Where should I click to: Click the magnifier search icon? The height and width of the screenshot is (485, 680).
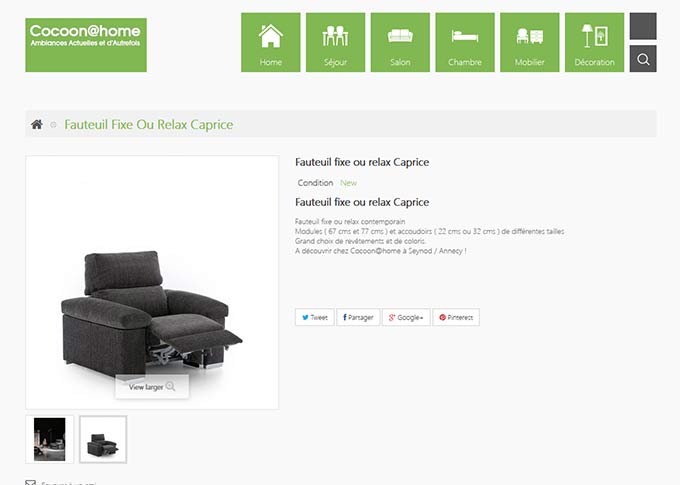(x=643, y=59)
